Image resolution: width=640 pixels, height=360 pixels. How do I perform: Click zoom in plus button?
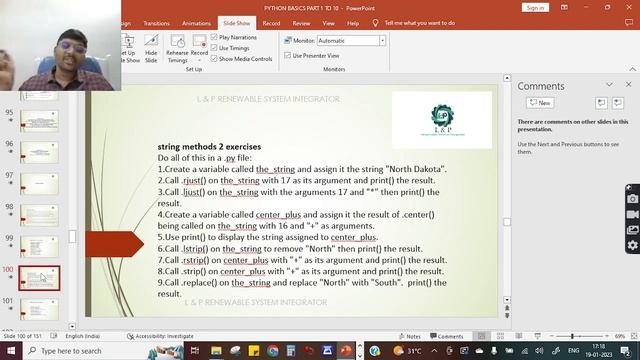click(x=607, y=336)
